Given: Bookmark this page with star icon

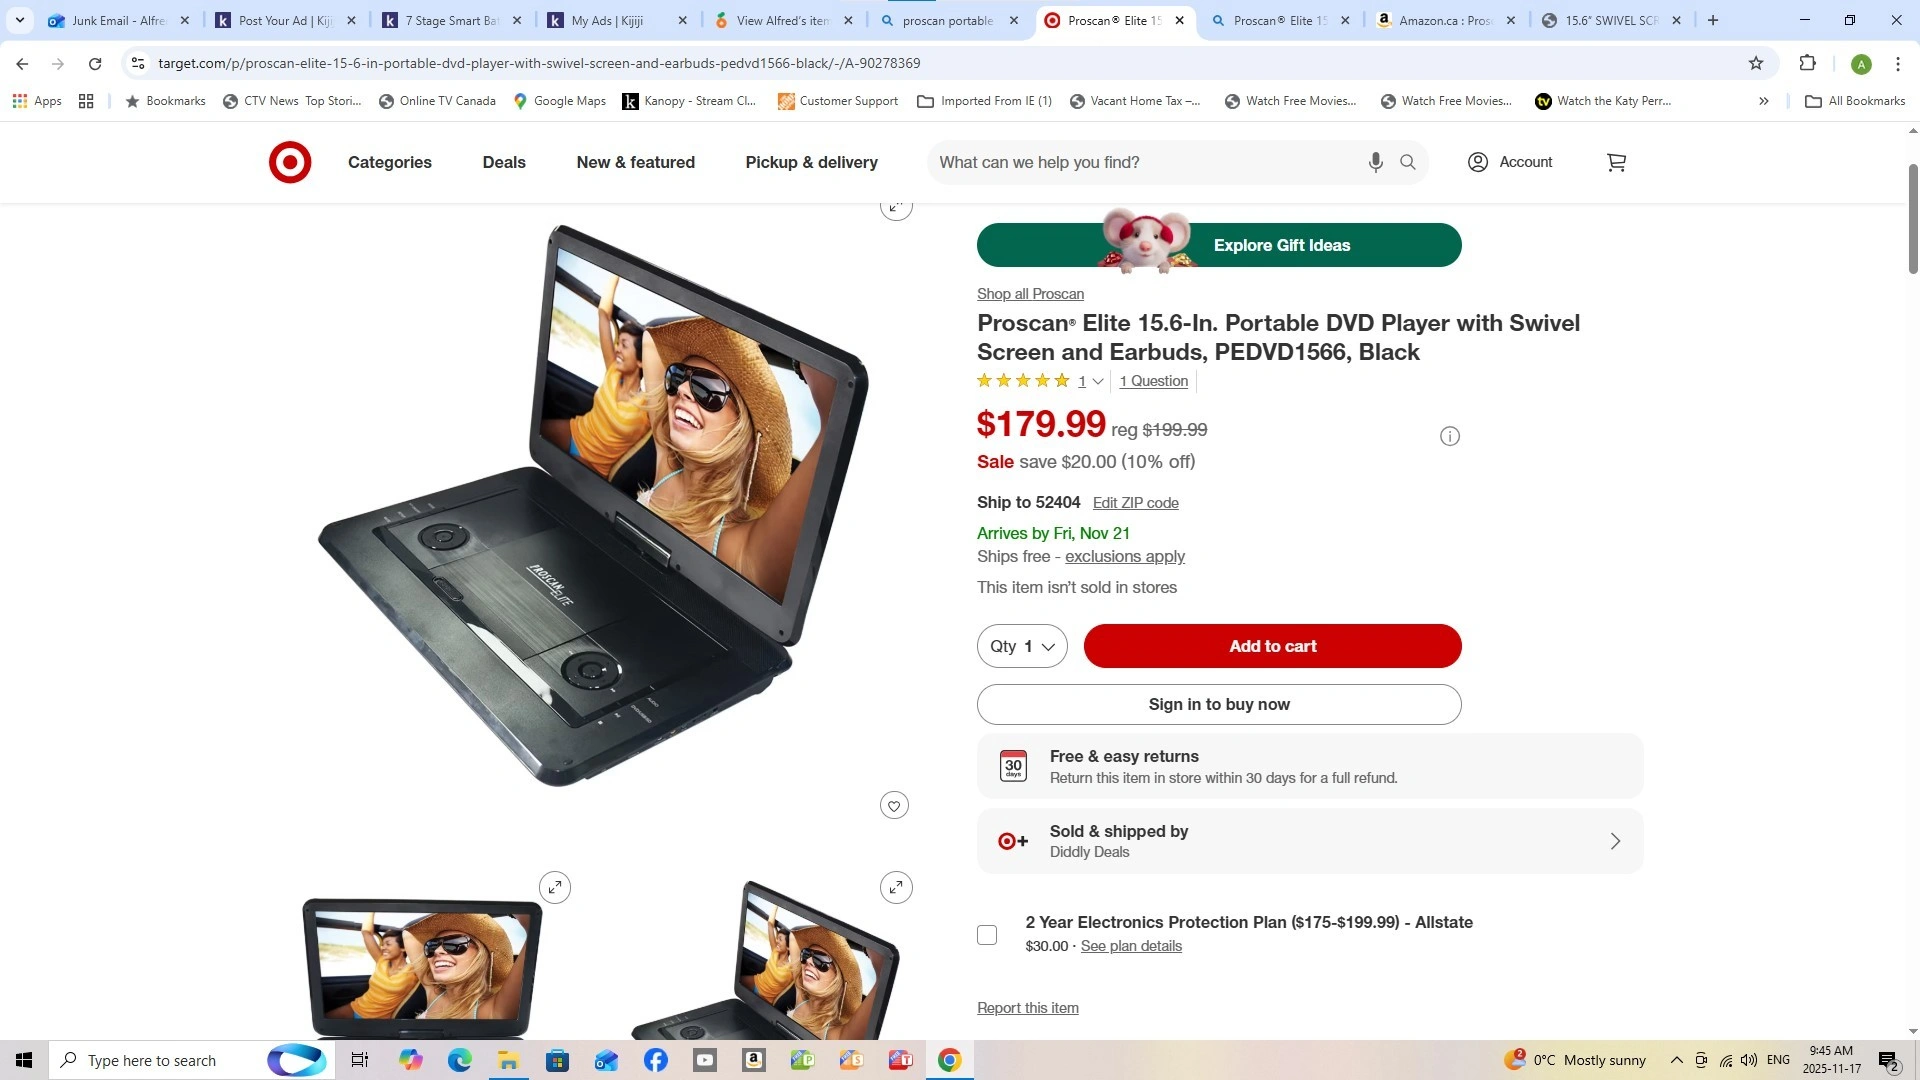Looking at the screenshot, I should tap(1756, 63).
